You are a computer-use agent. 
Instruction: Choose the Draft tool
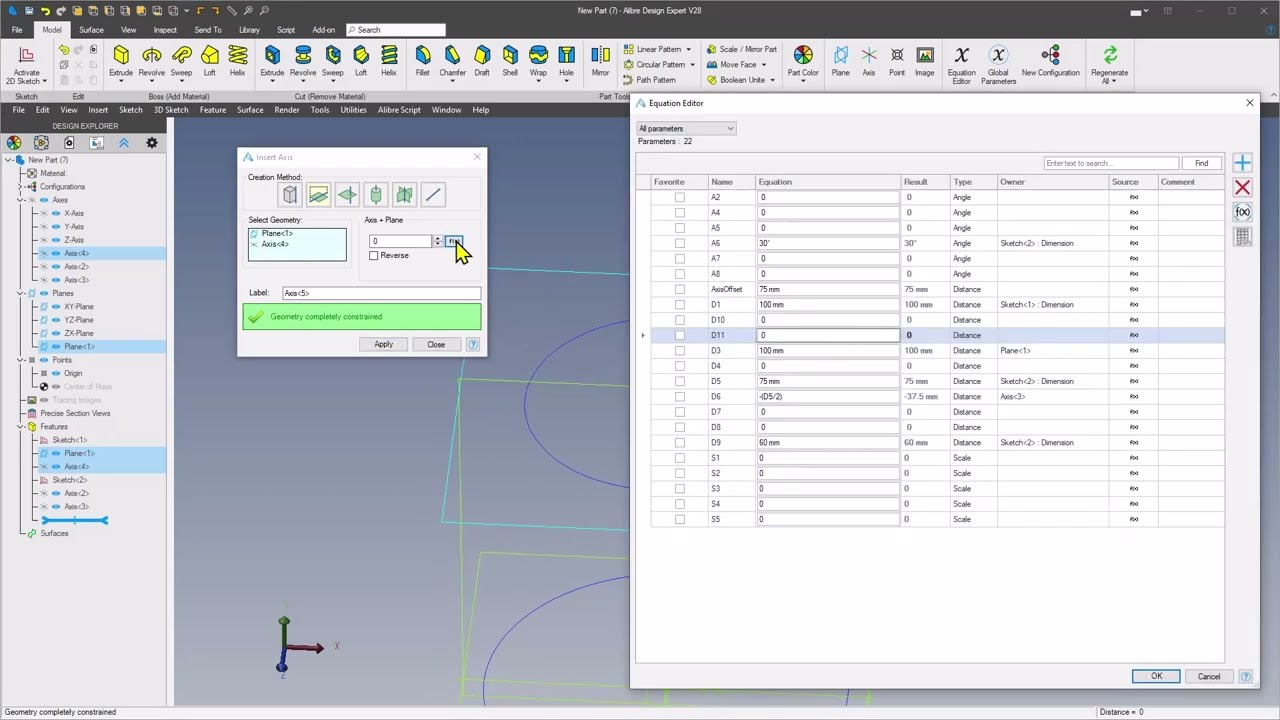[x=482, y=60]
